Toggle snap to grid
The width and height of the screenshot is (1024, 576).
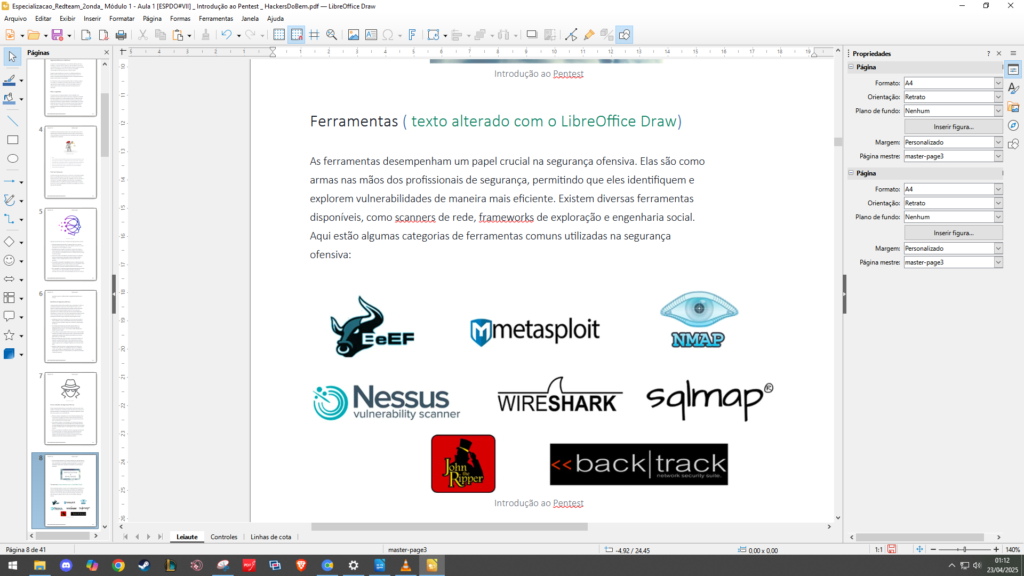pos(297,35)
